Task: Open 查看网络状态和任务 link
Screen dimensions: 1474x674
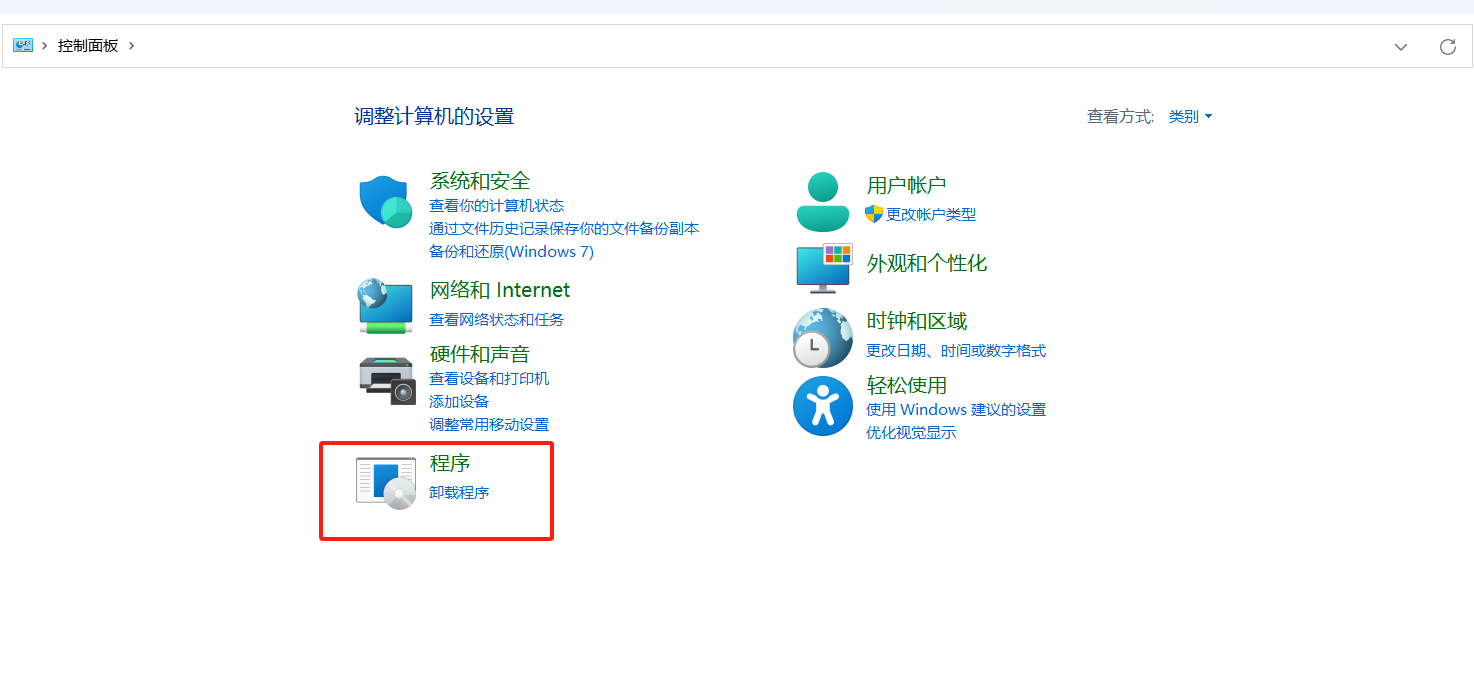Action: tap(496, 319)
